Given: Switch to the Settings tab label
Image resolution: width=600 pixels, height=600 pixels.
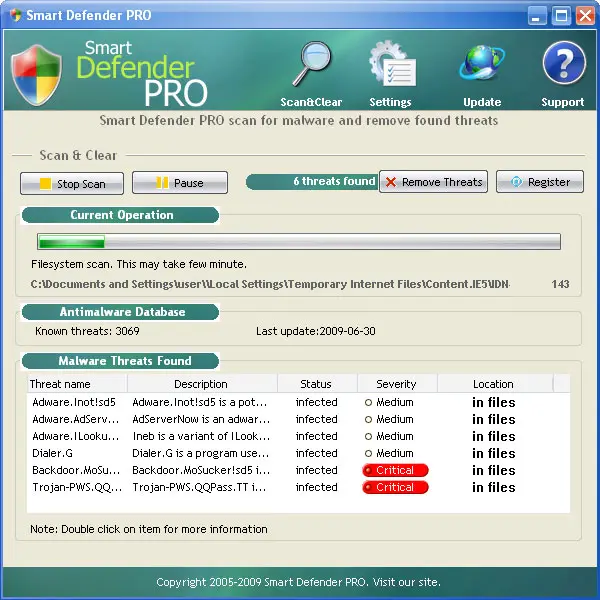Looking at the screenshot, I should coord(390,102).
